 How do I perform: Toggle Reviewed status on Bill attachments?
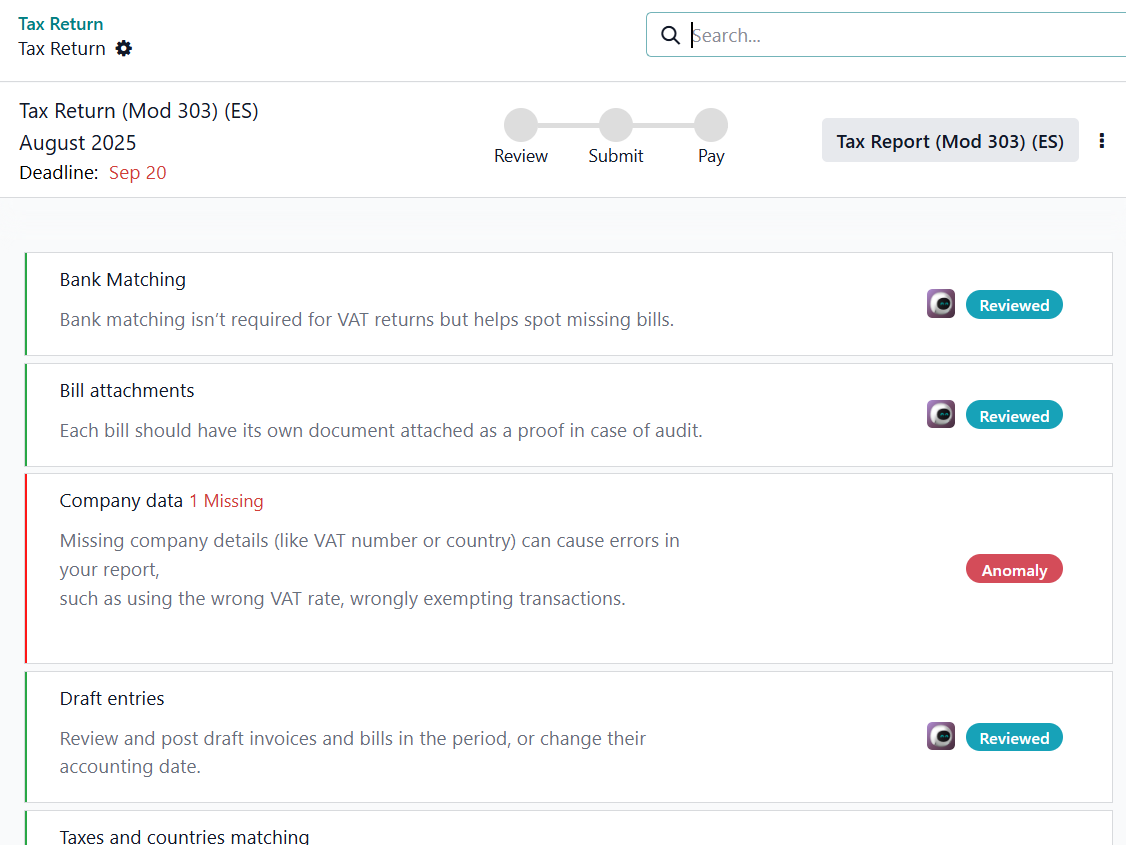click(1013, 416)
